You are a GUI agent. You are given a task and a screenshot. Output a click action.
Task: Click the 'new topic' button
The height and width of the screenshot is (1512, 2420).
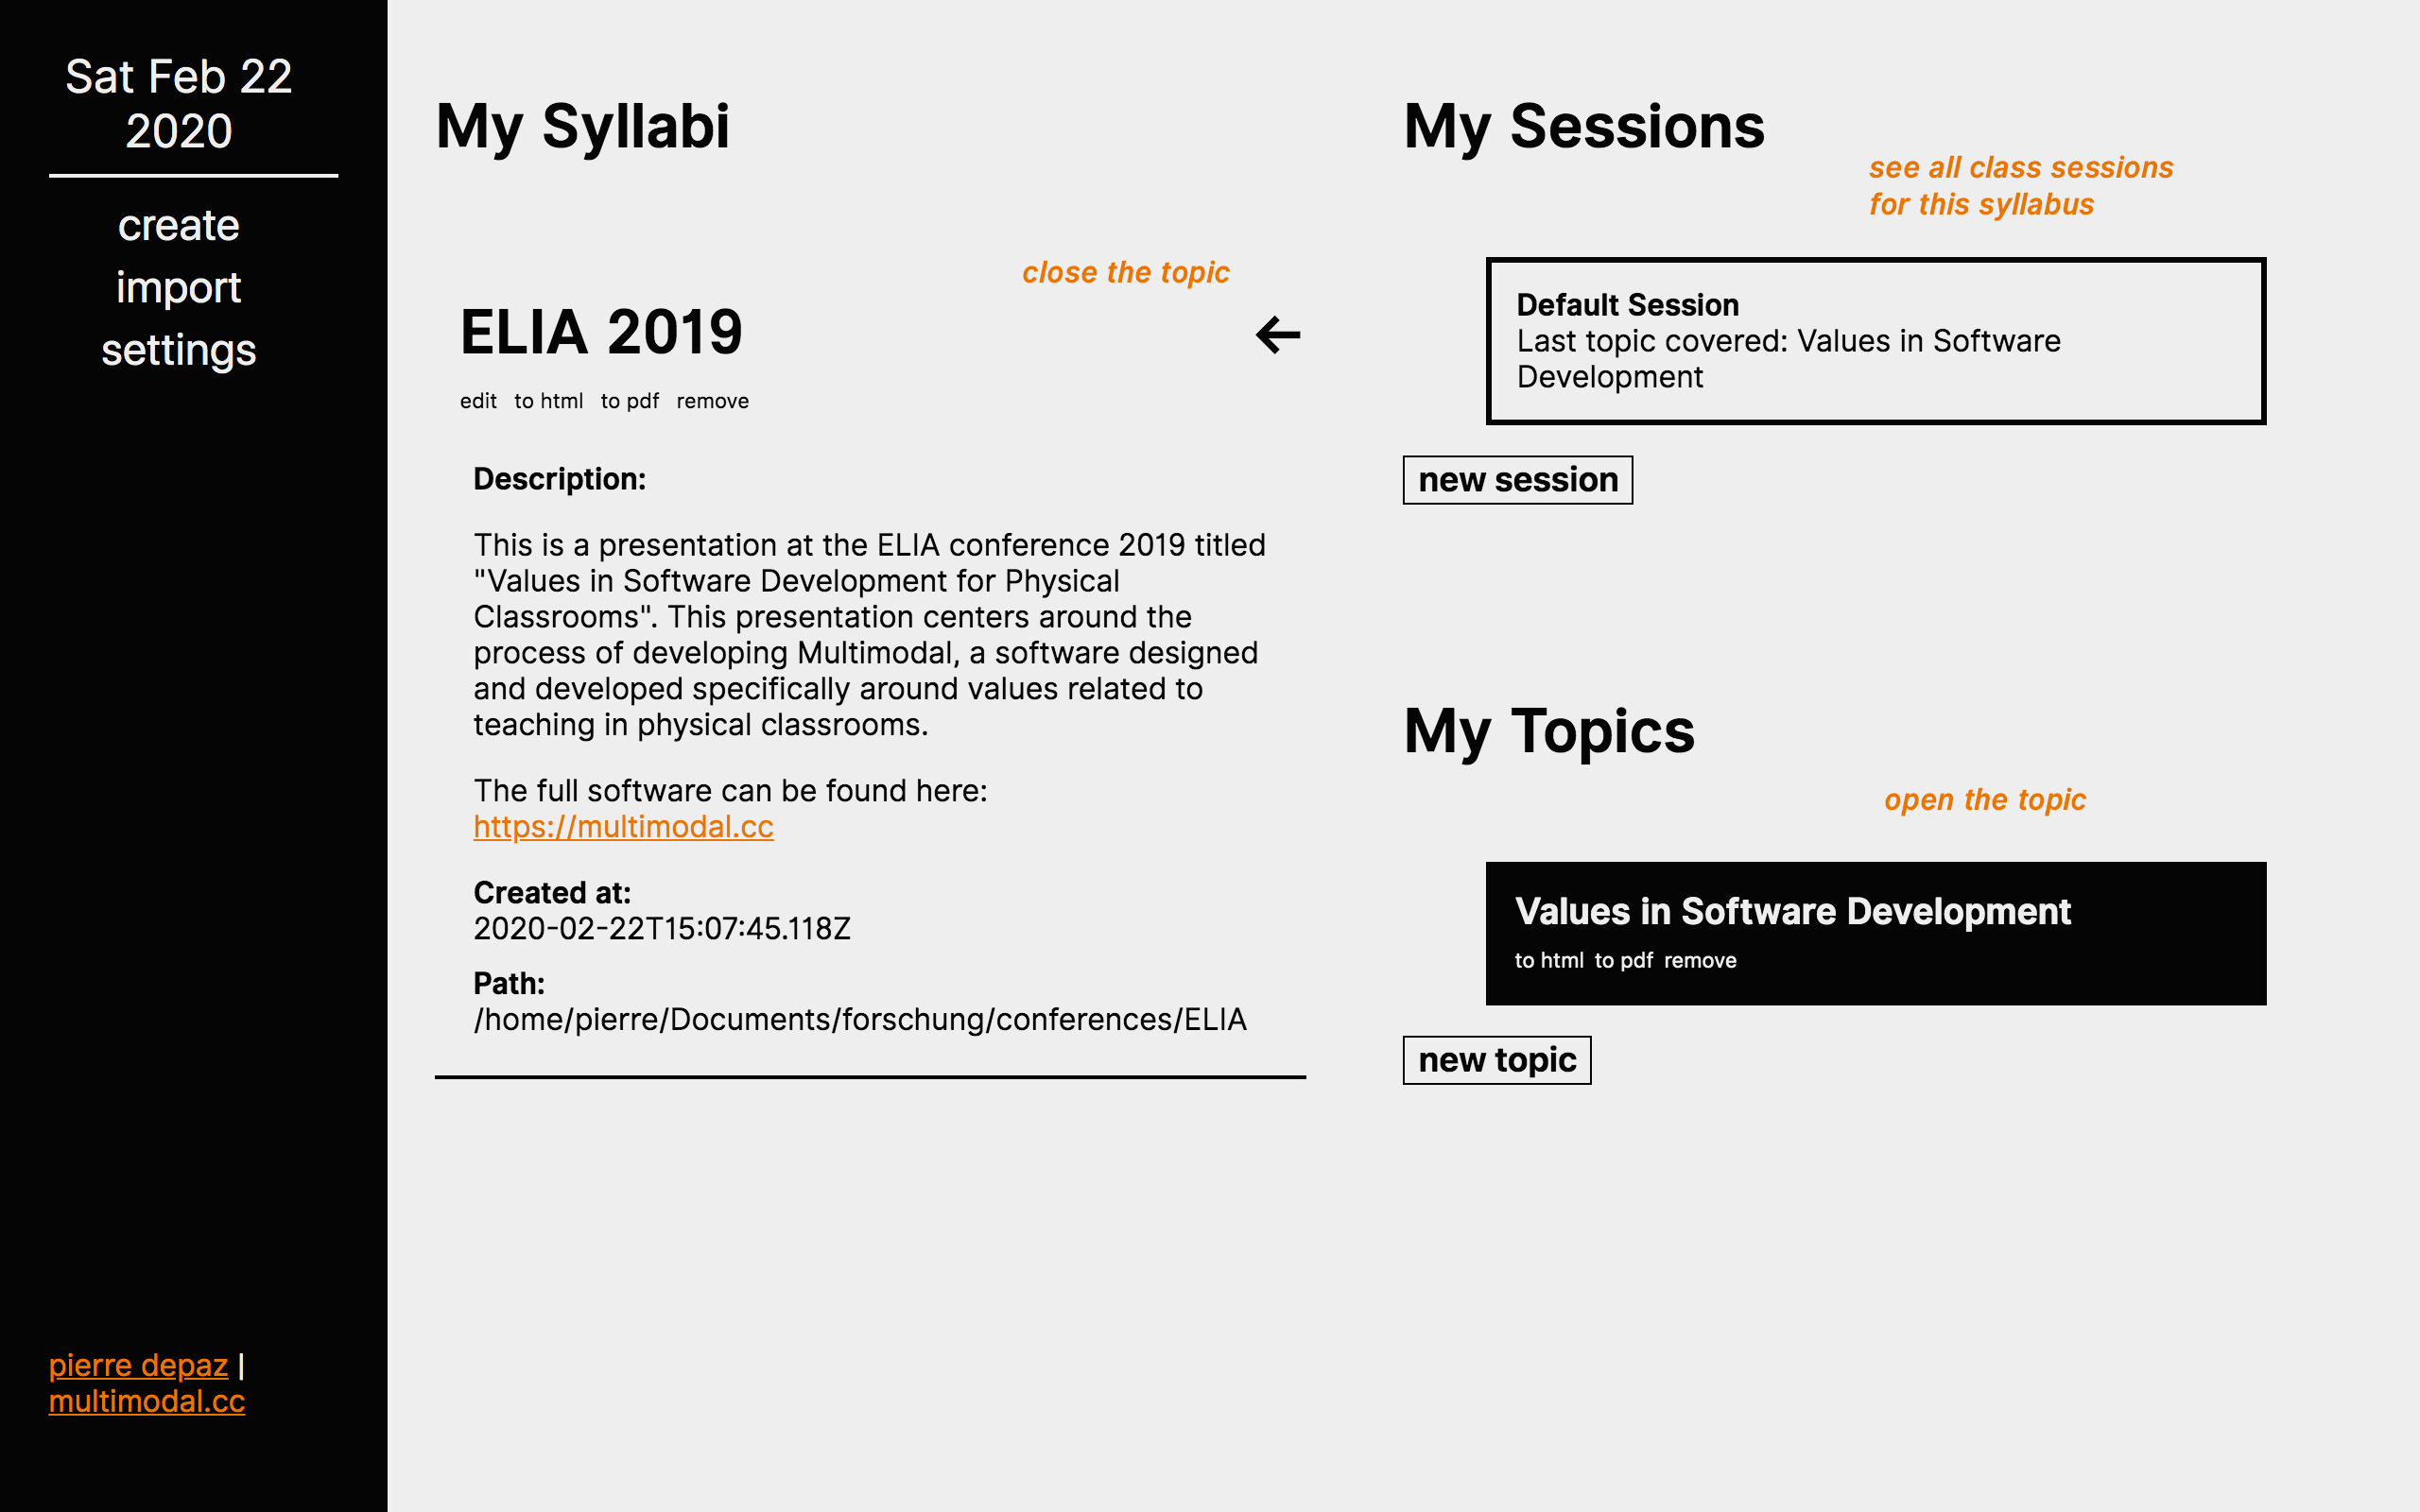click(1496, 1059)
